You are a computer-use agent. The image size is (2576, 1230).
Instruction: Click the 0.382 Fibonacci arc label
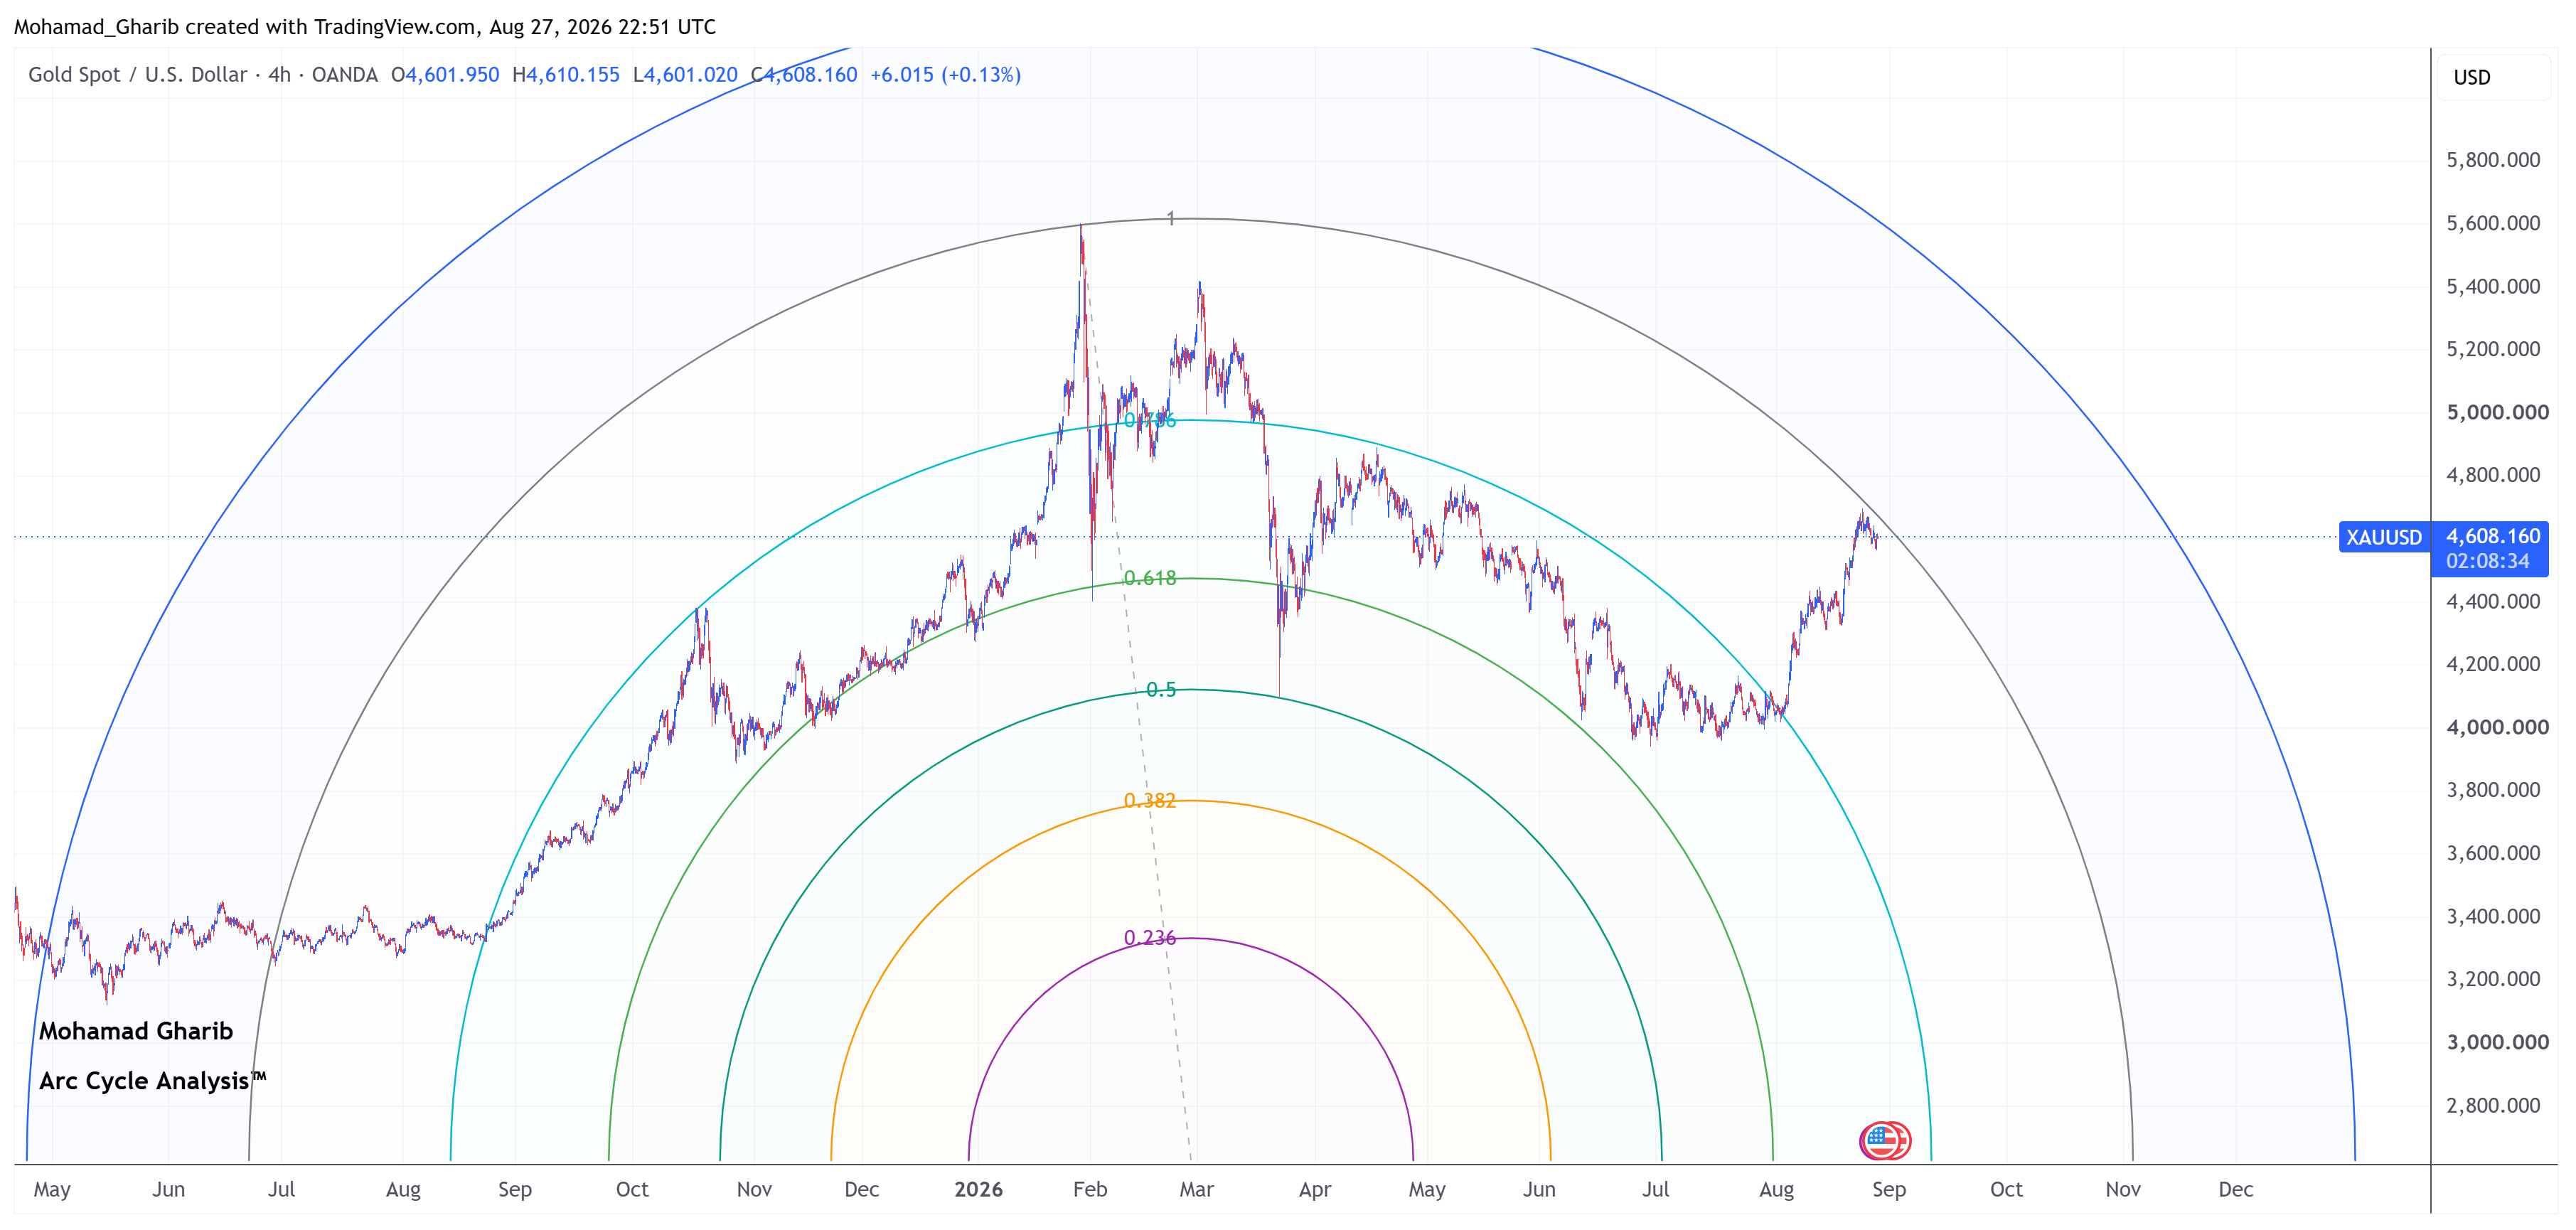point(1150,801)
